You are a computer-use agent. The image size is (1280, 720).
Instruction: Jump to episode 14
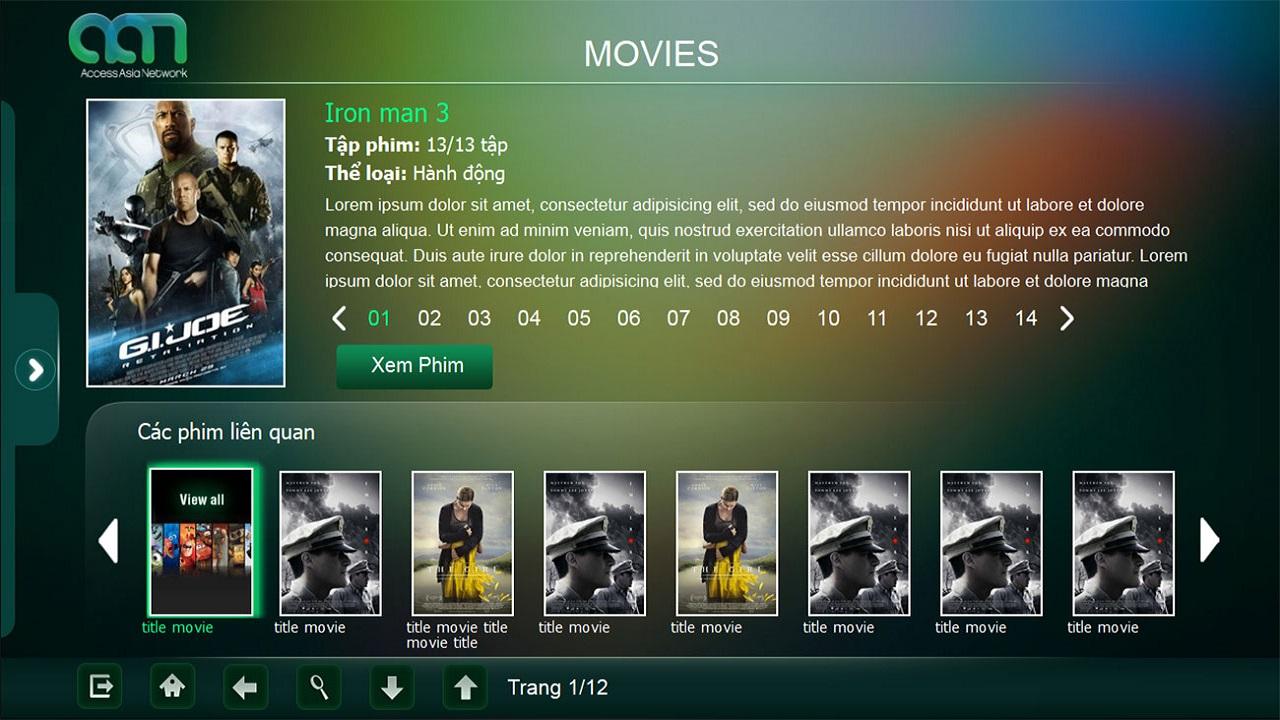pos(1026,318)
